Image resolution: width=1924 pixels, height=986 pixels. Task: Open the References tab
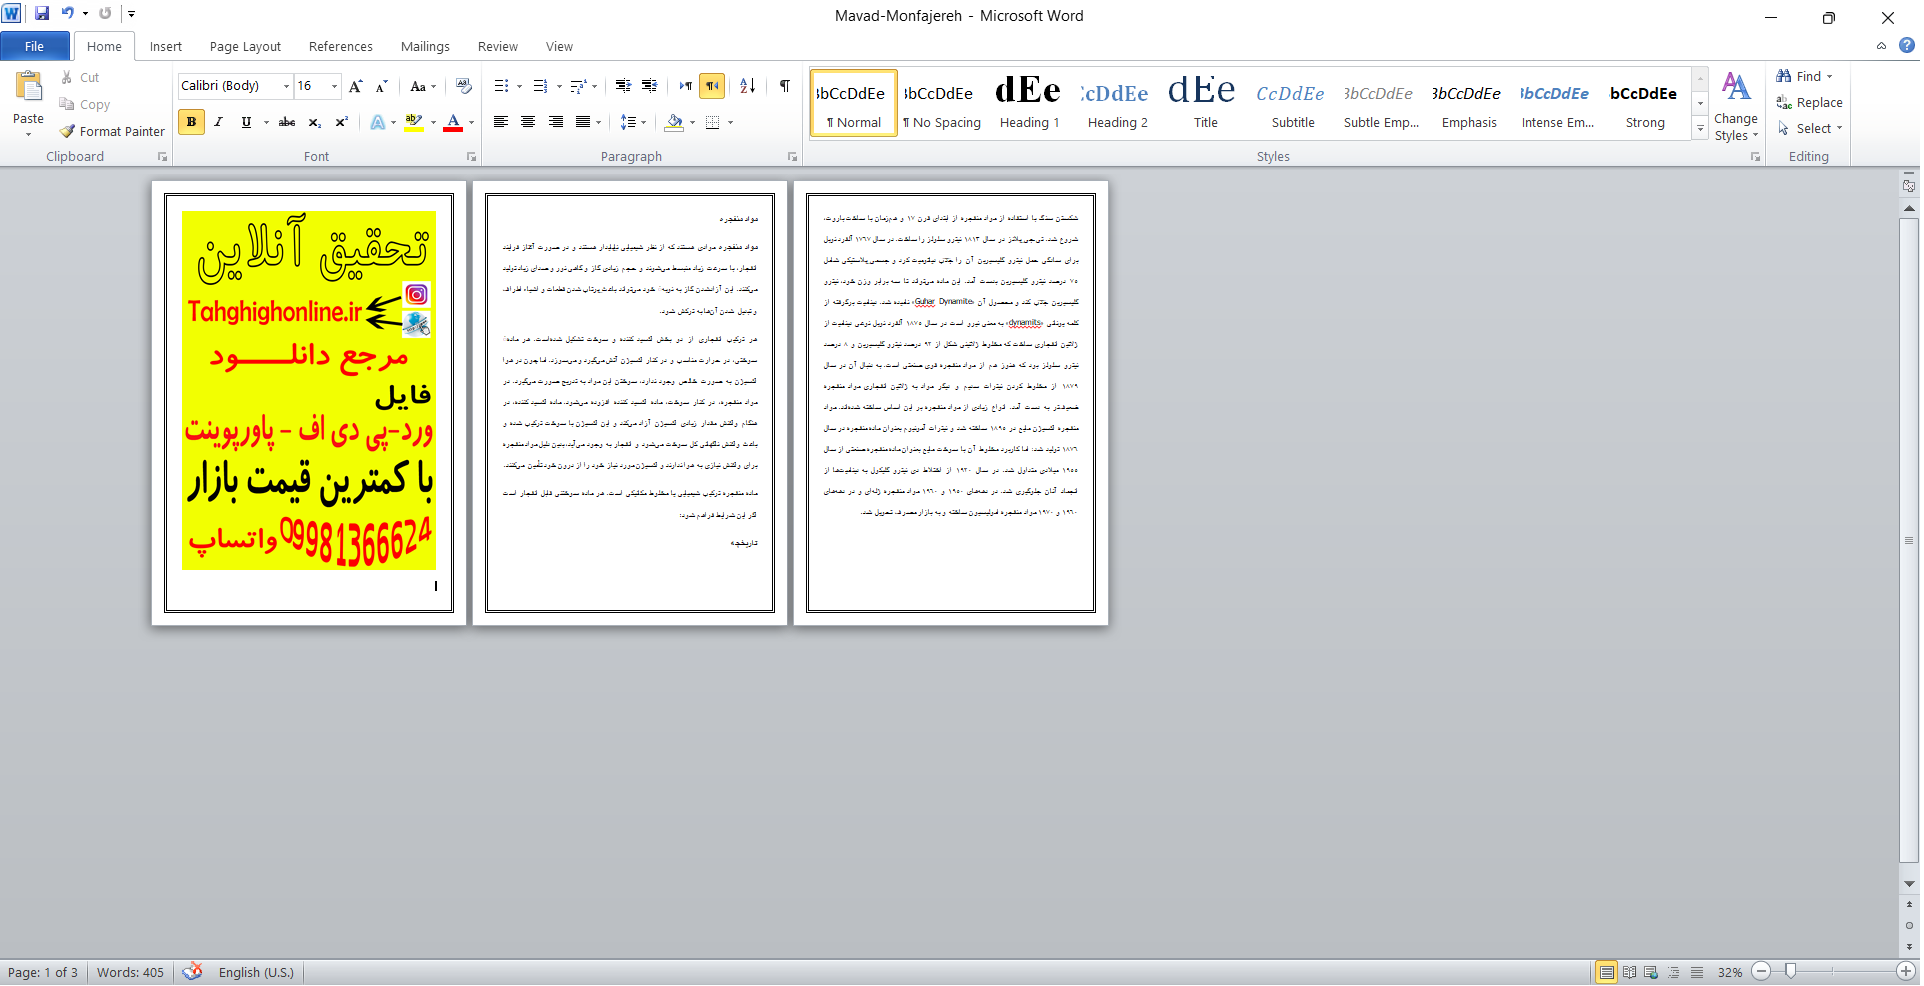pyautogui.click(x=340, y=46)
